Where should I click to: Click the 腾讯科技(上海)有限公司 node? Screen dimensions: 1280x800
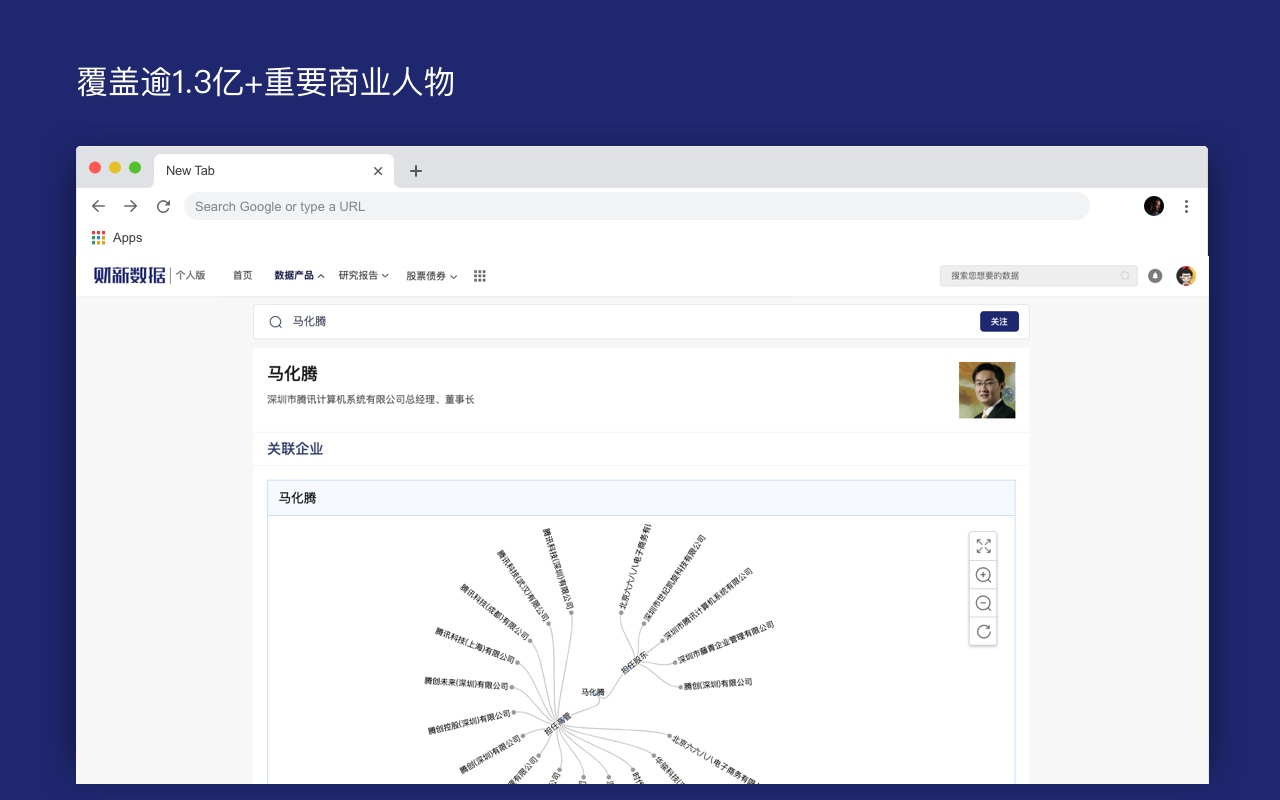click(x=475, y=647)
